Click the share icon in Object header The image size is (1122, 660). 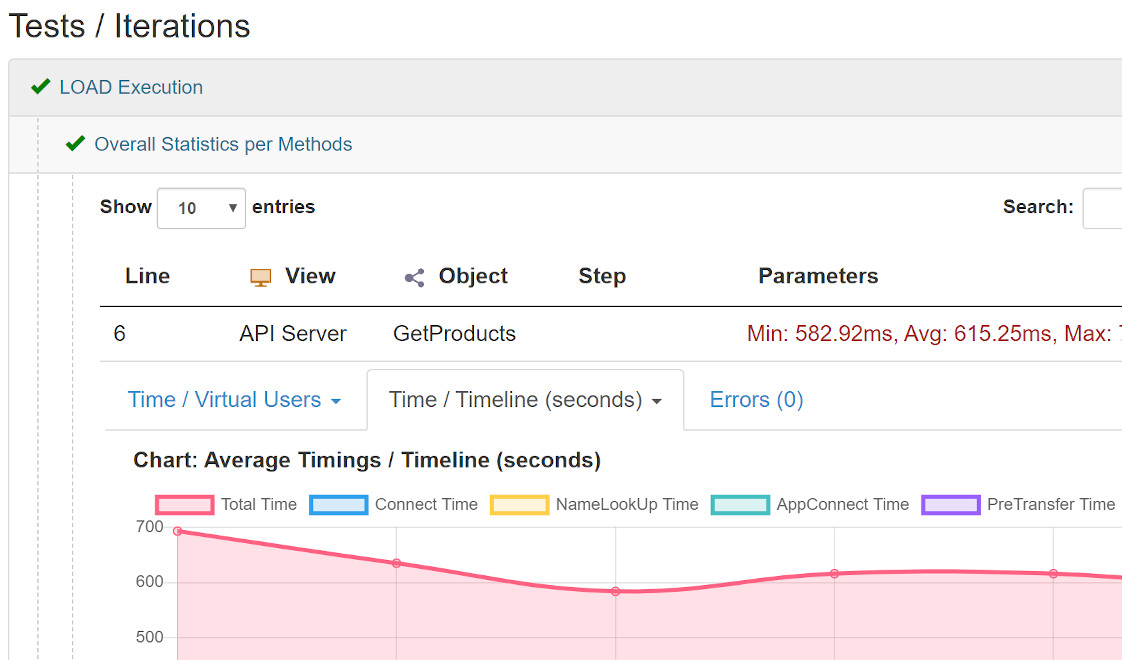414,277
